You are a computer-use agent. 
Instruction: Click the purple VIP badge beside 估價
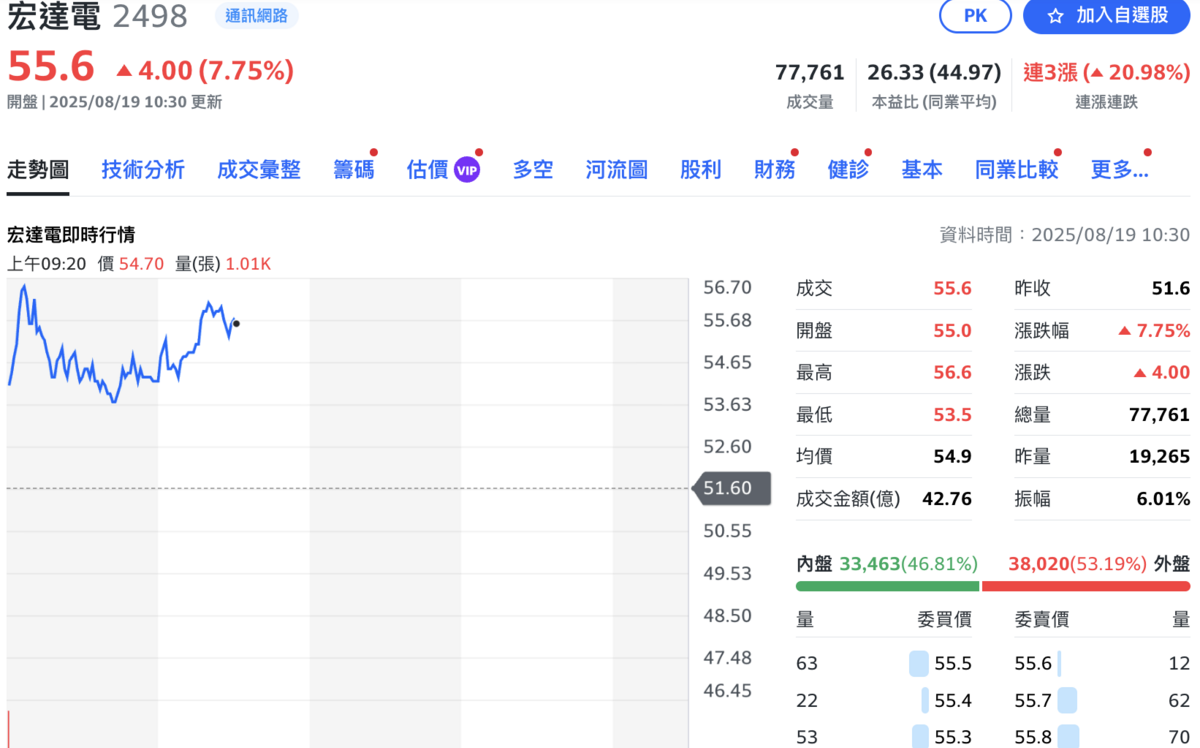(467, 170)
